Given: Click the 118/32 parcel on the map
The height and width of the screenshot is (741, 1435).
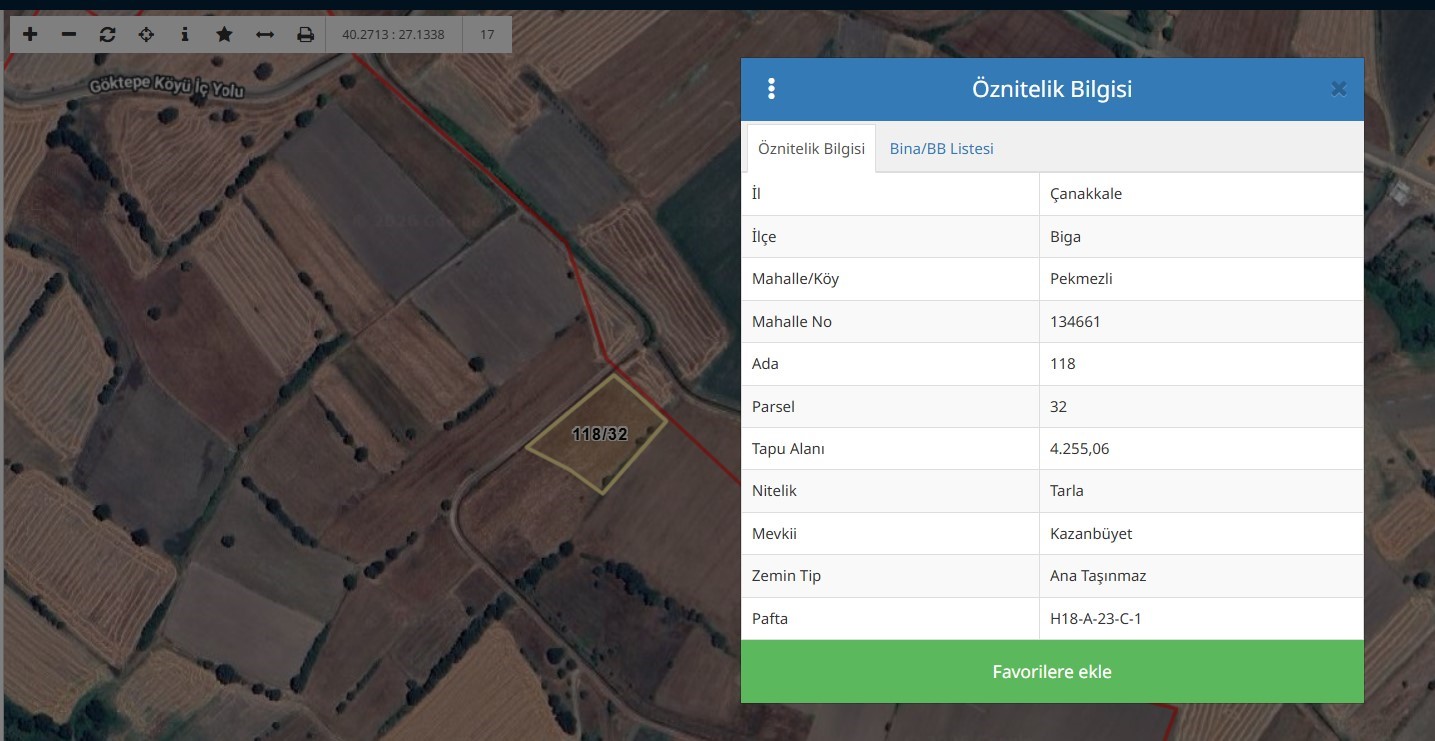Looking at the screenshot, I should 599,435.
